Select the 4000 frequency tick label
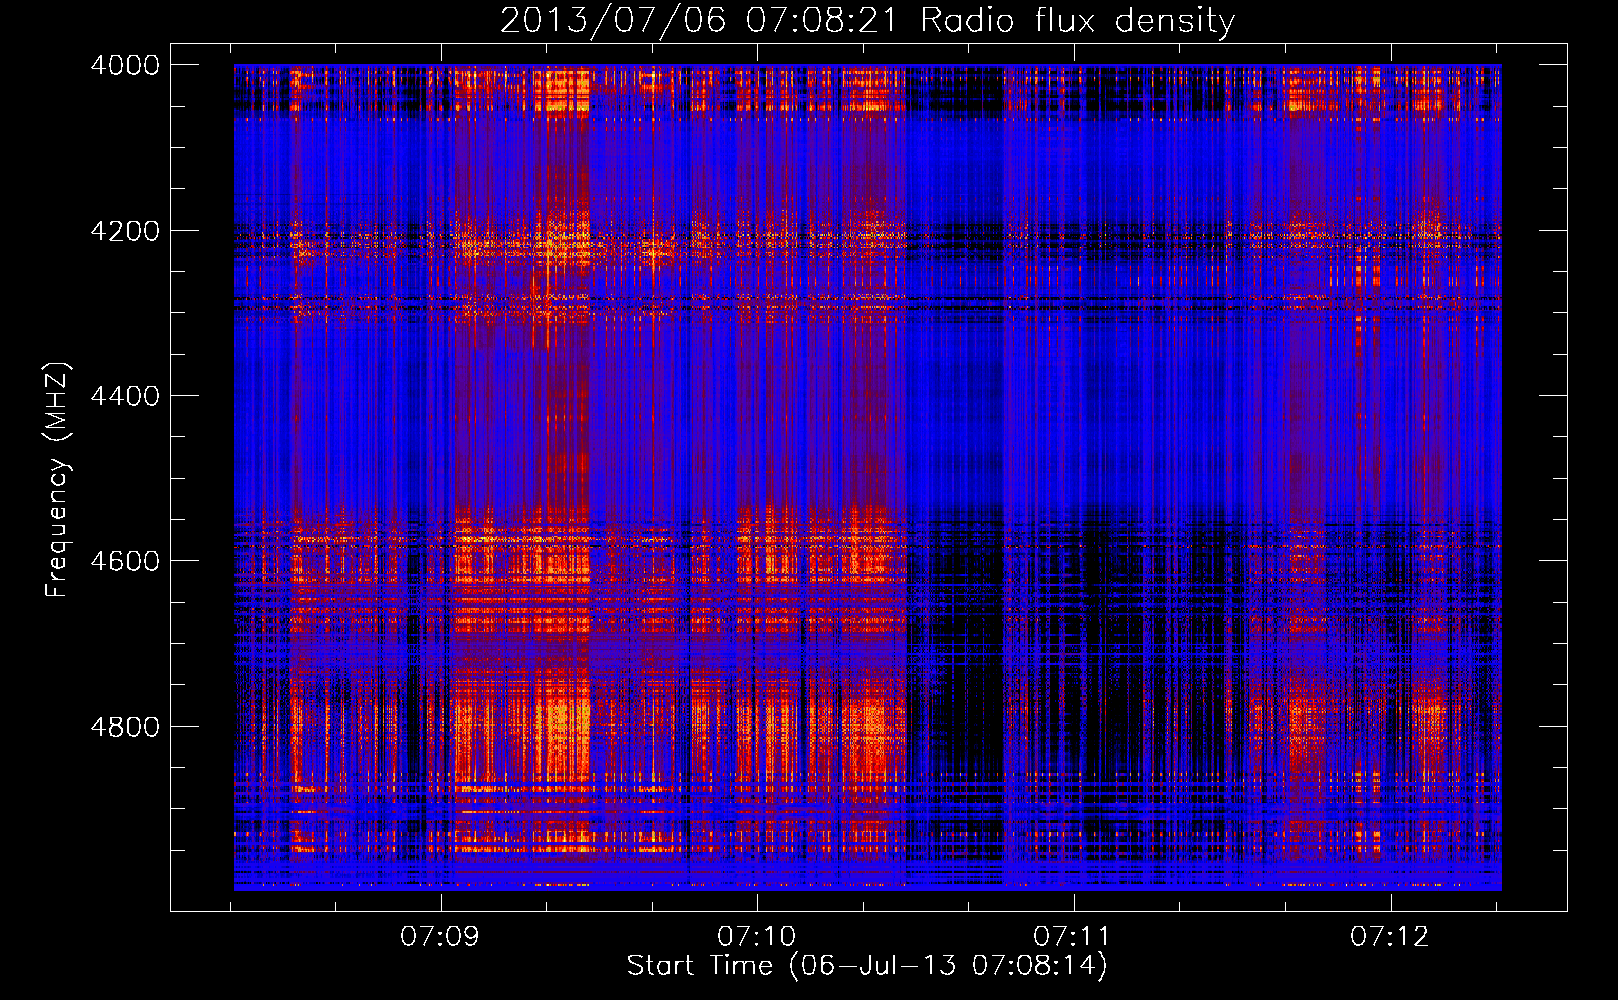The height and width of the screenshot is (1000, 1618). [125, 65]
